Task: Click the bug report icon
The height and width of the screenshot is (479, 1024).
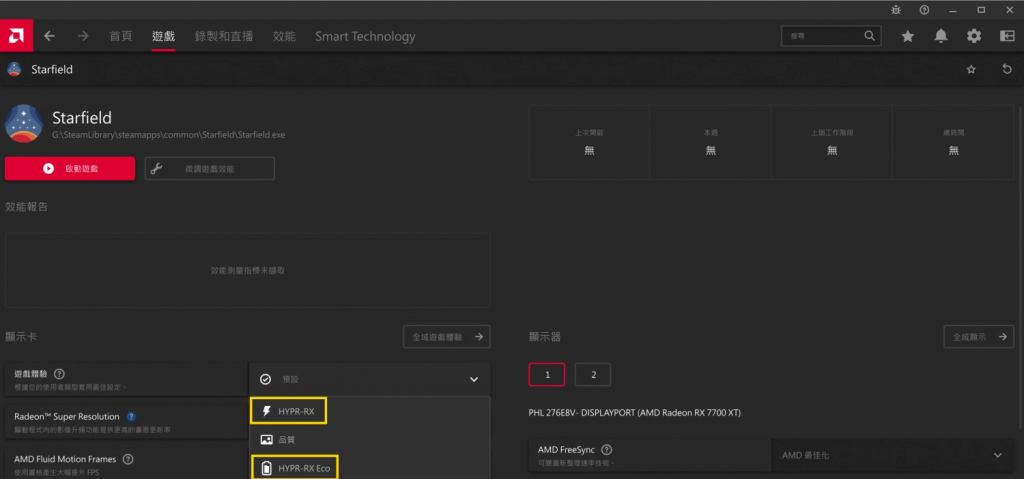Action: pyautogui.click(x=895, y=10)
